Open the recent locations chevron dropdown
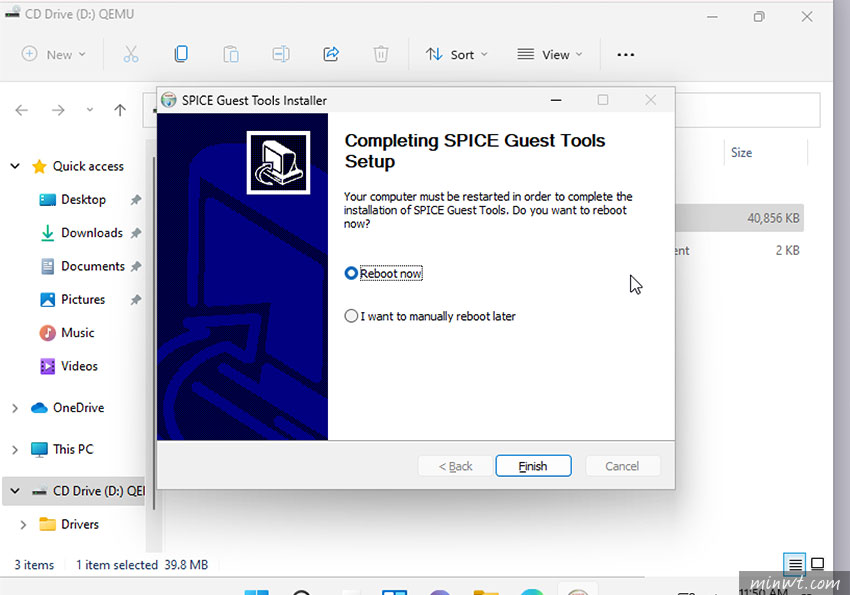The height and width of the screenshot is (595, 850). (89, 110)
